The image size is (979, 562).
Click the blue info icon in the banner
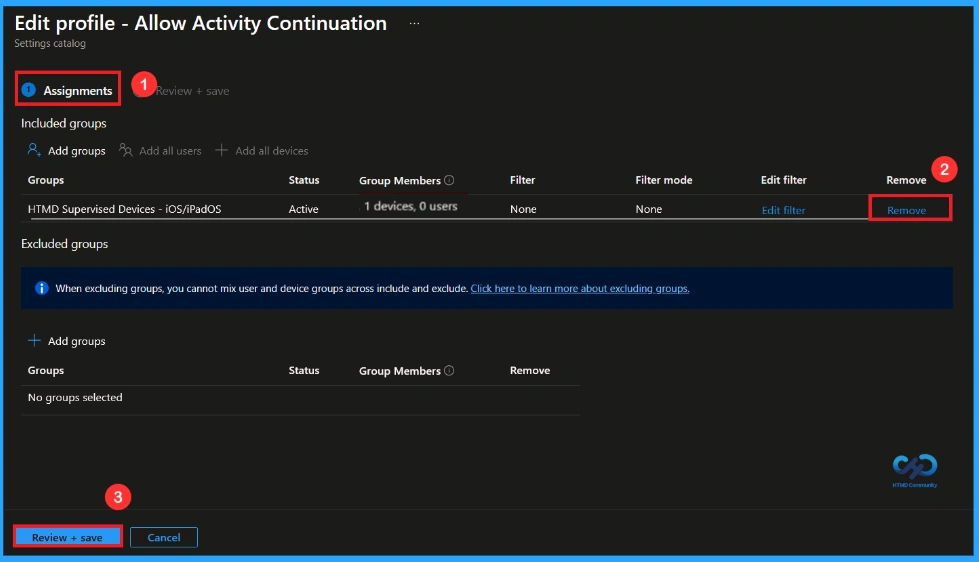[x=42, y=288]
